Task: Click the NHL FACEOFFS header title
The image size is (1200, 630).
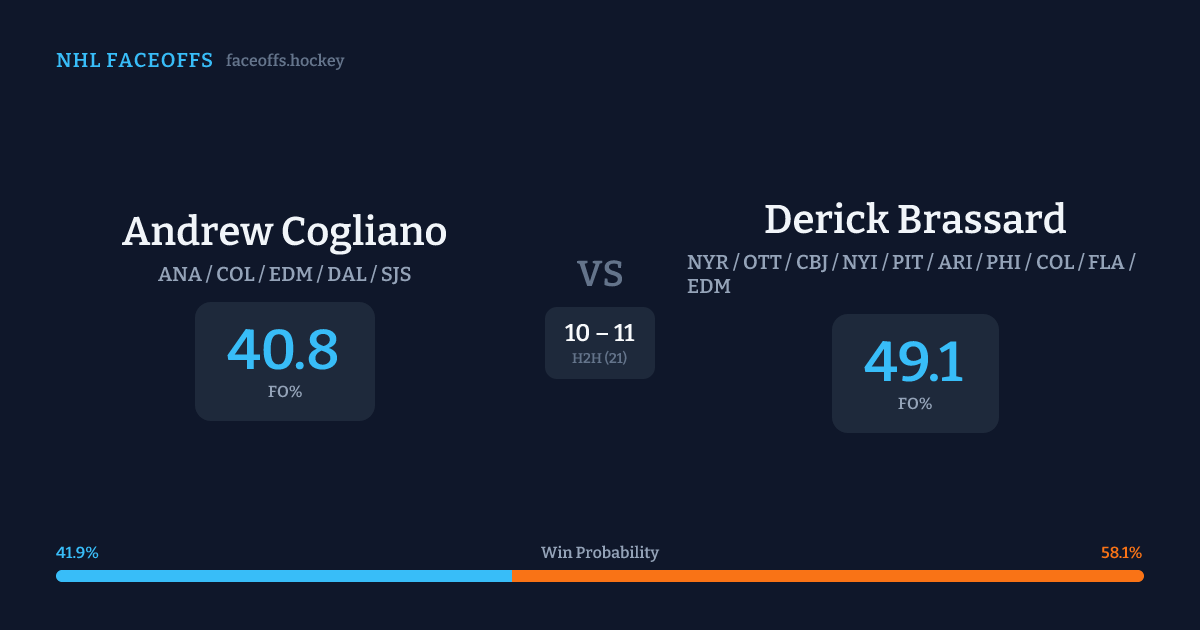Action: coord(134,61)
